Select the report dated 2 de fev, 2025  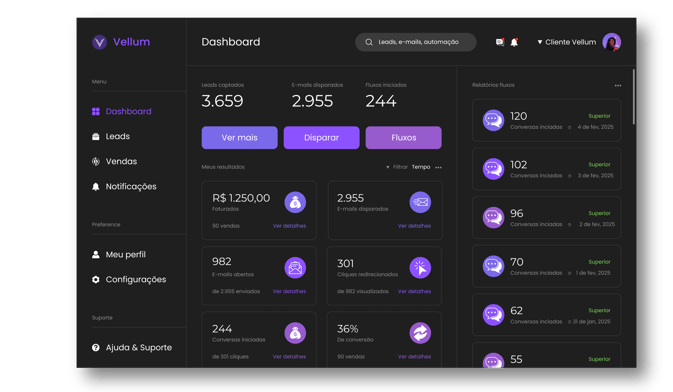coord(546,218)
